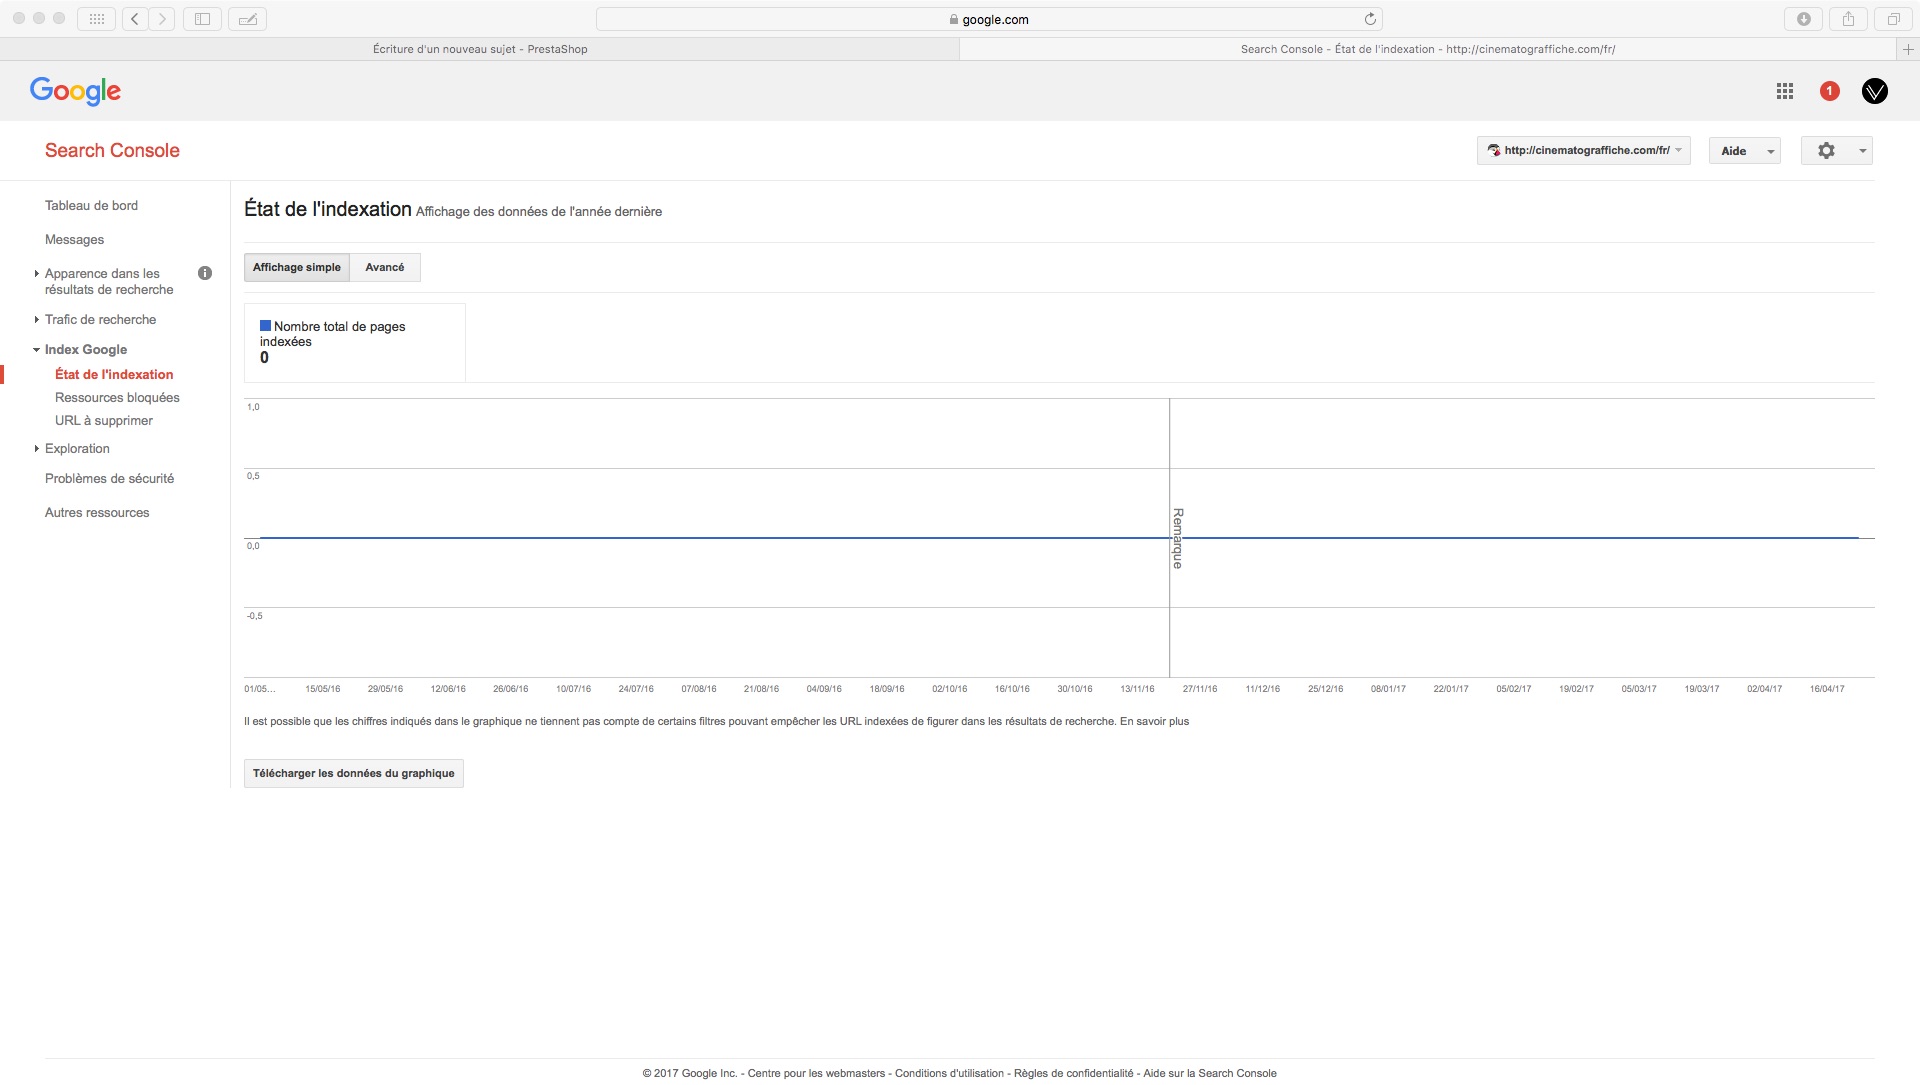Switch to the Avancé tab
1920x1085 pixels.
tap(385, 268)
